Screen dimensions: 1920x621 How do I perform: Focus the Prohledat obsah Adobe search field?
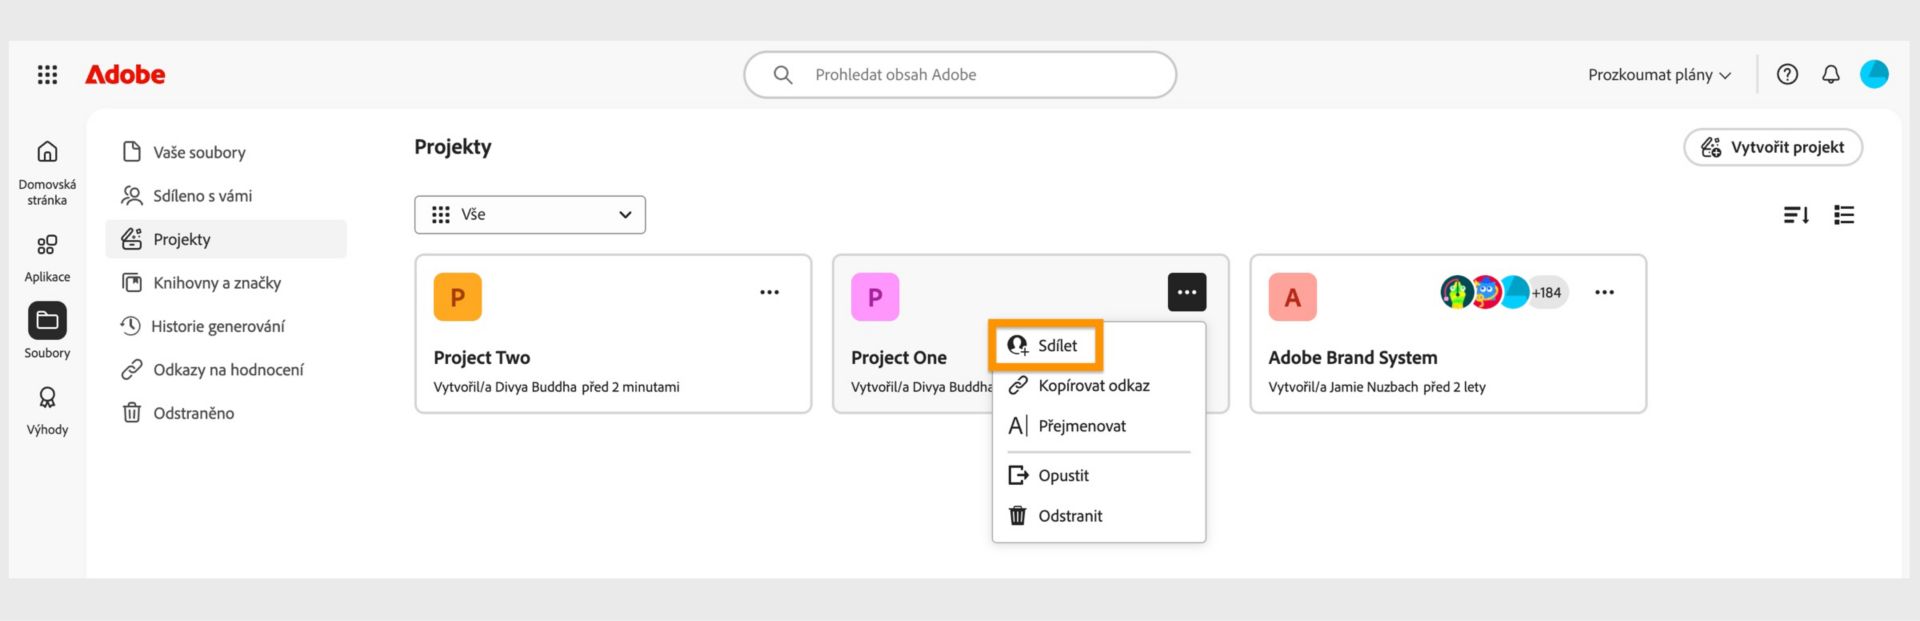click(960, 75)
